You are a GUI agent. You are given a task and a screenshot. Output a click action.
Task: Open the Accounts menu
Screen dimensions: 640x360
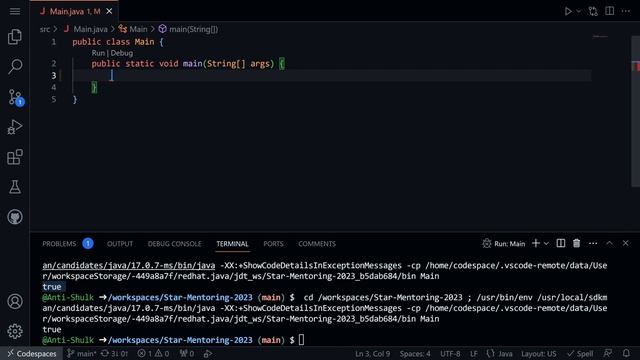tap(15, 302)
